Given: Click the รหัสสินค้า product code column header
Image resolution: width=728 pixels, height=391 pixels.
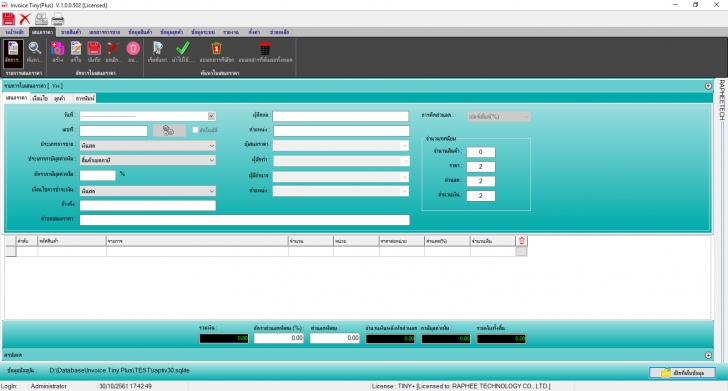Looking at the screenshot, I should 72,241.
